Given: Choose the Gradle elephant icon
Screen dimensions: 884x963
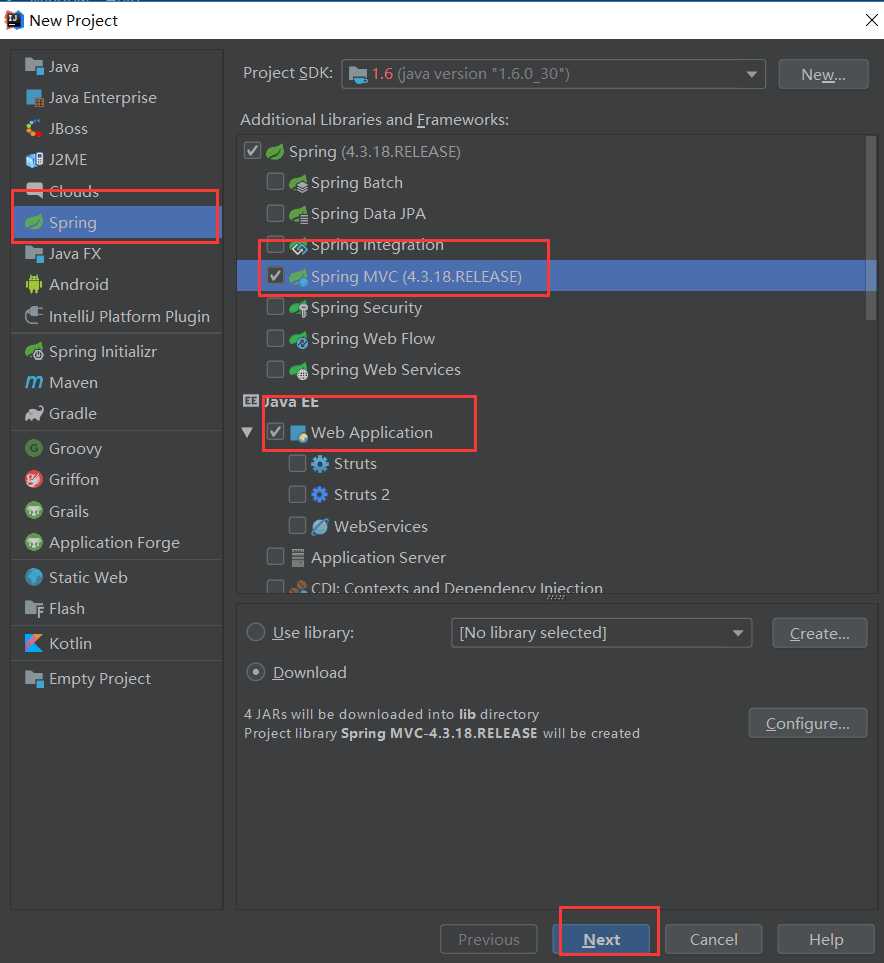Looking at the screenshot, I should point(34,413).
